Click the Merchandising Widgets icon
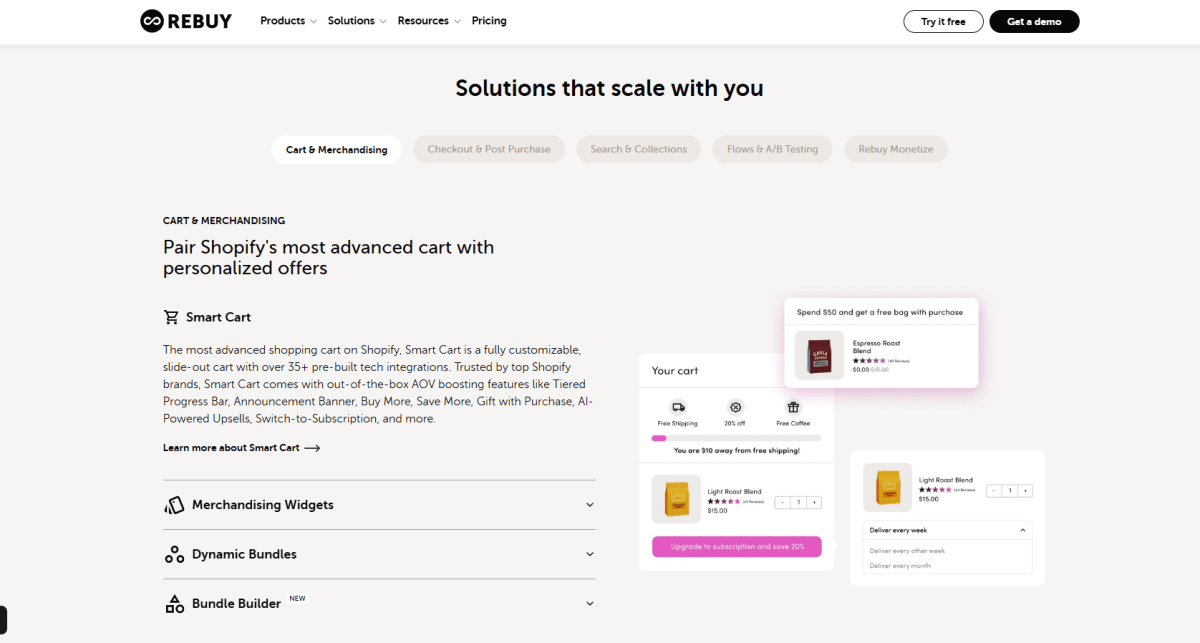Image resolution: width=1200 pixels, height=643 pixels. [174, 505]
